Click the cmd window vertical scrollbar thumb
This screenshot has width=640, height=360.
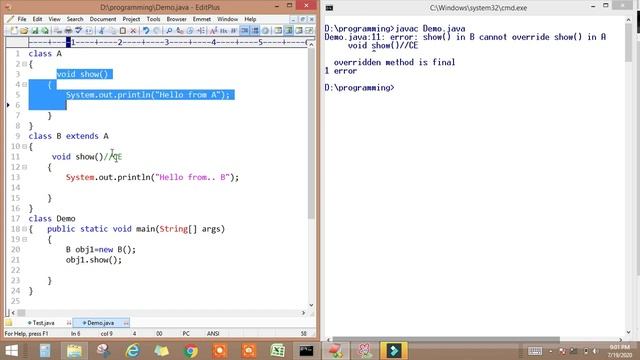pyautogui.click(x=628, y=43)
